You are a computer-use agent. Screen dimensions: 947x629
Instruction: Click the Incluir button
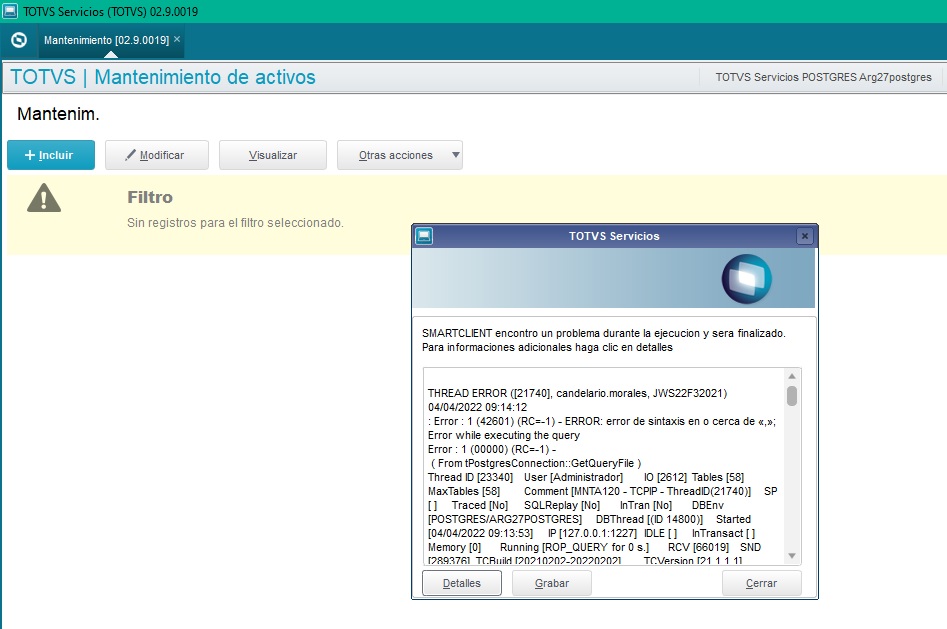click(51, 155)
